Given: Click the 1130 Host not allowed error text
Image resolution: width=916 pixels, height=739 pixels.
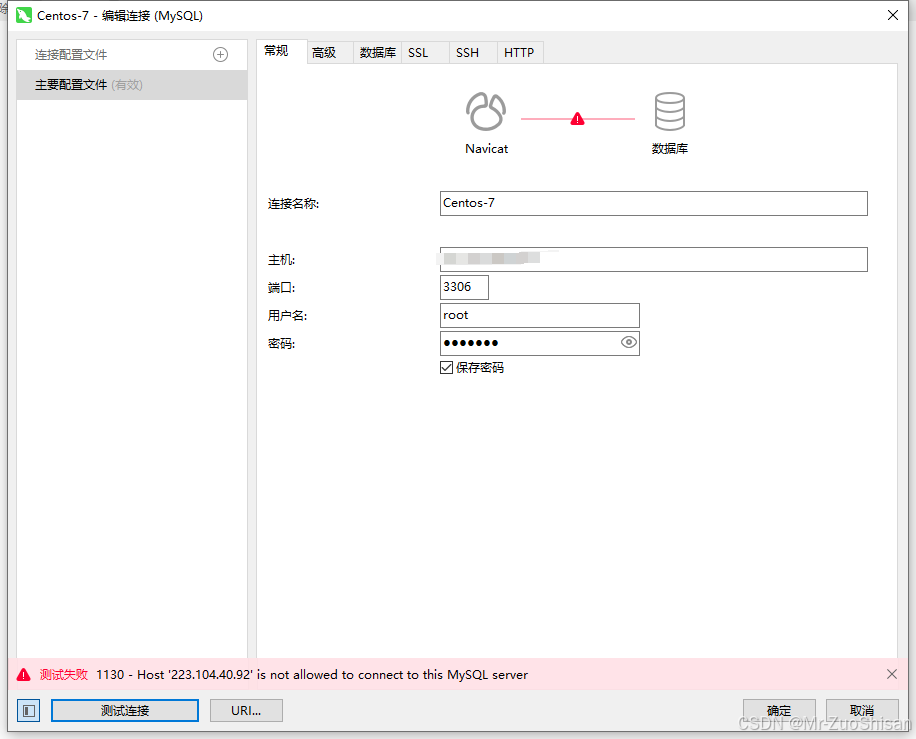Looking at the screenshot, I should 312,675.
